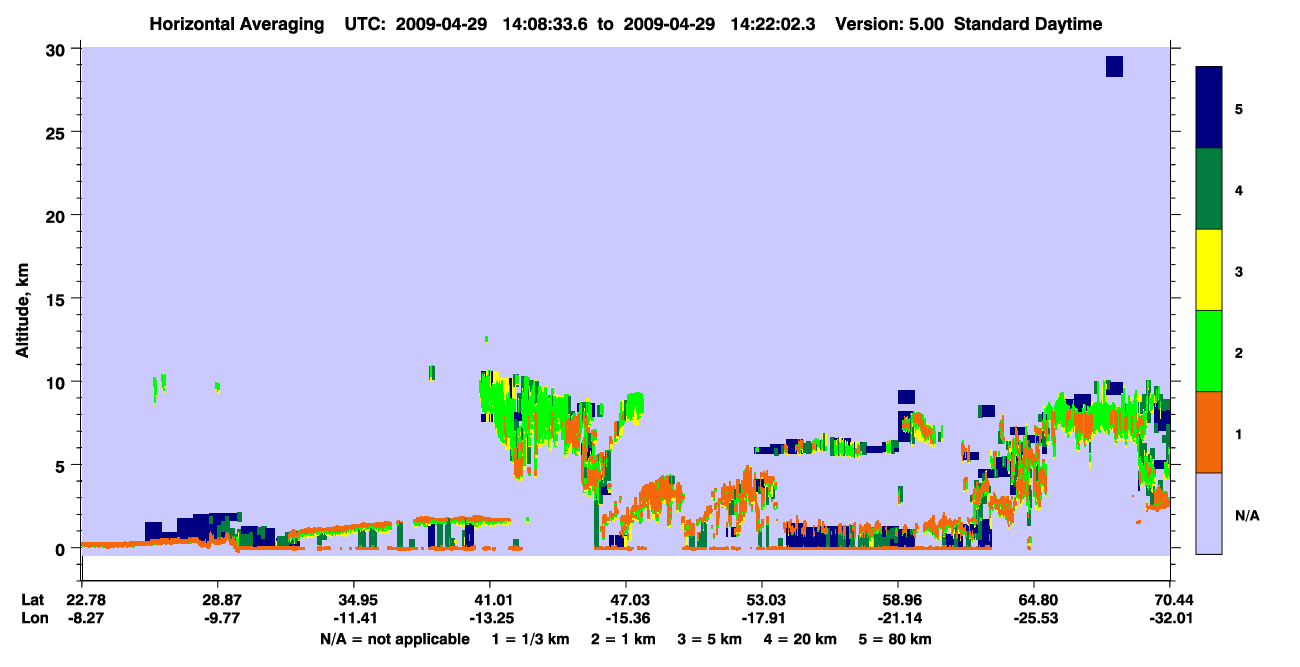Click the lavender N/A colorbar segment
The image size is (1300, 667).
pos(1209,513)
